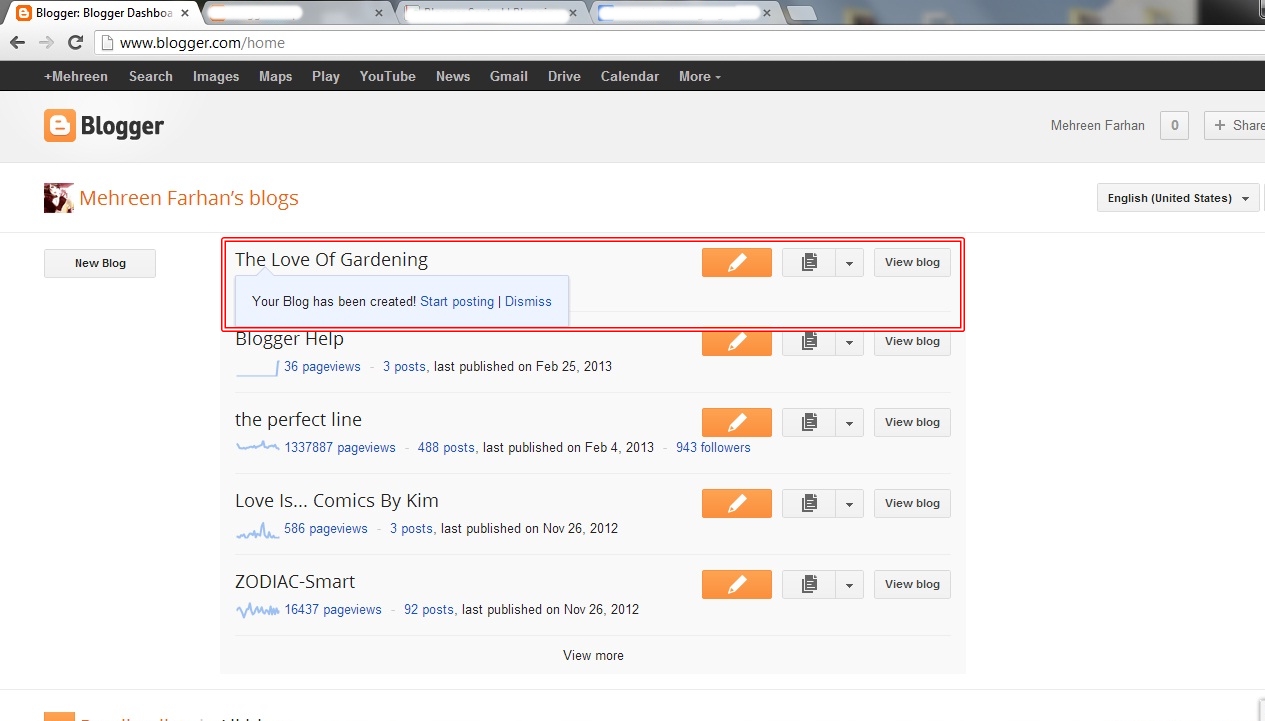Open the English (United States) language dropdown
Image resolution: width=1265 pixels, height=721 pixels.
point(1178,198)
